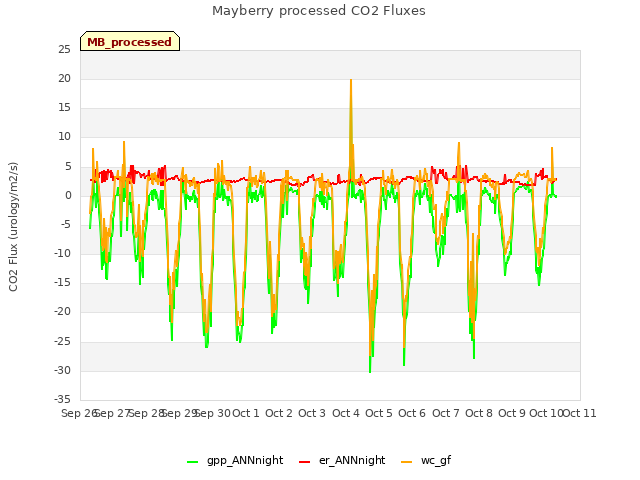
Task: Click the Oct 8 x-axis label
Action: (479, 413)
